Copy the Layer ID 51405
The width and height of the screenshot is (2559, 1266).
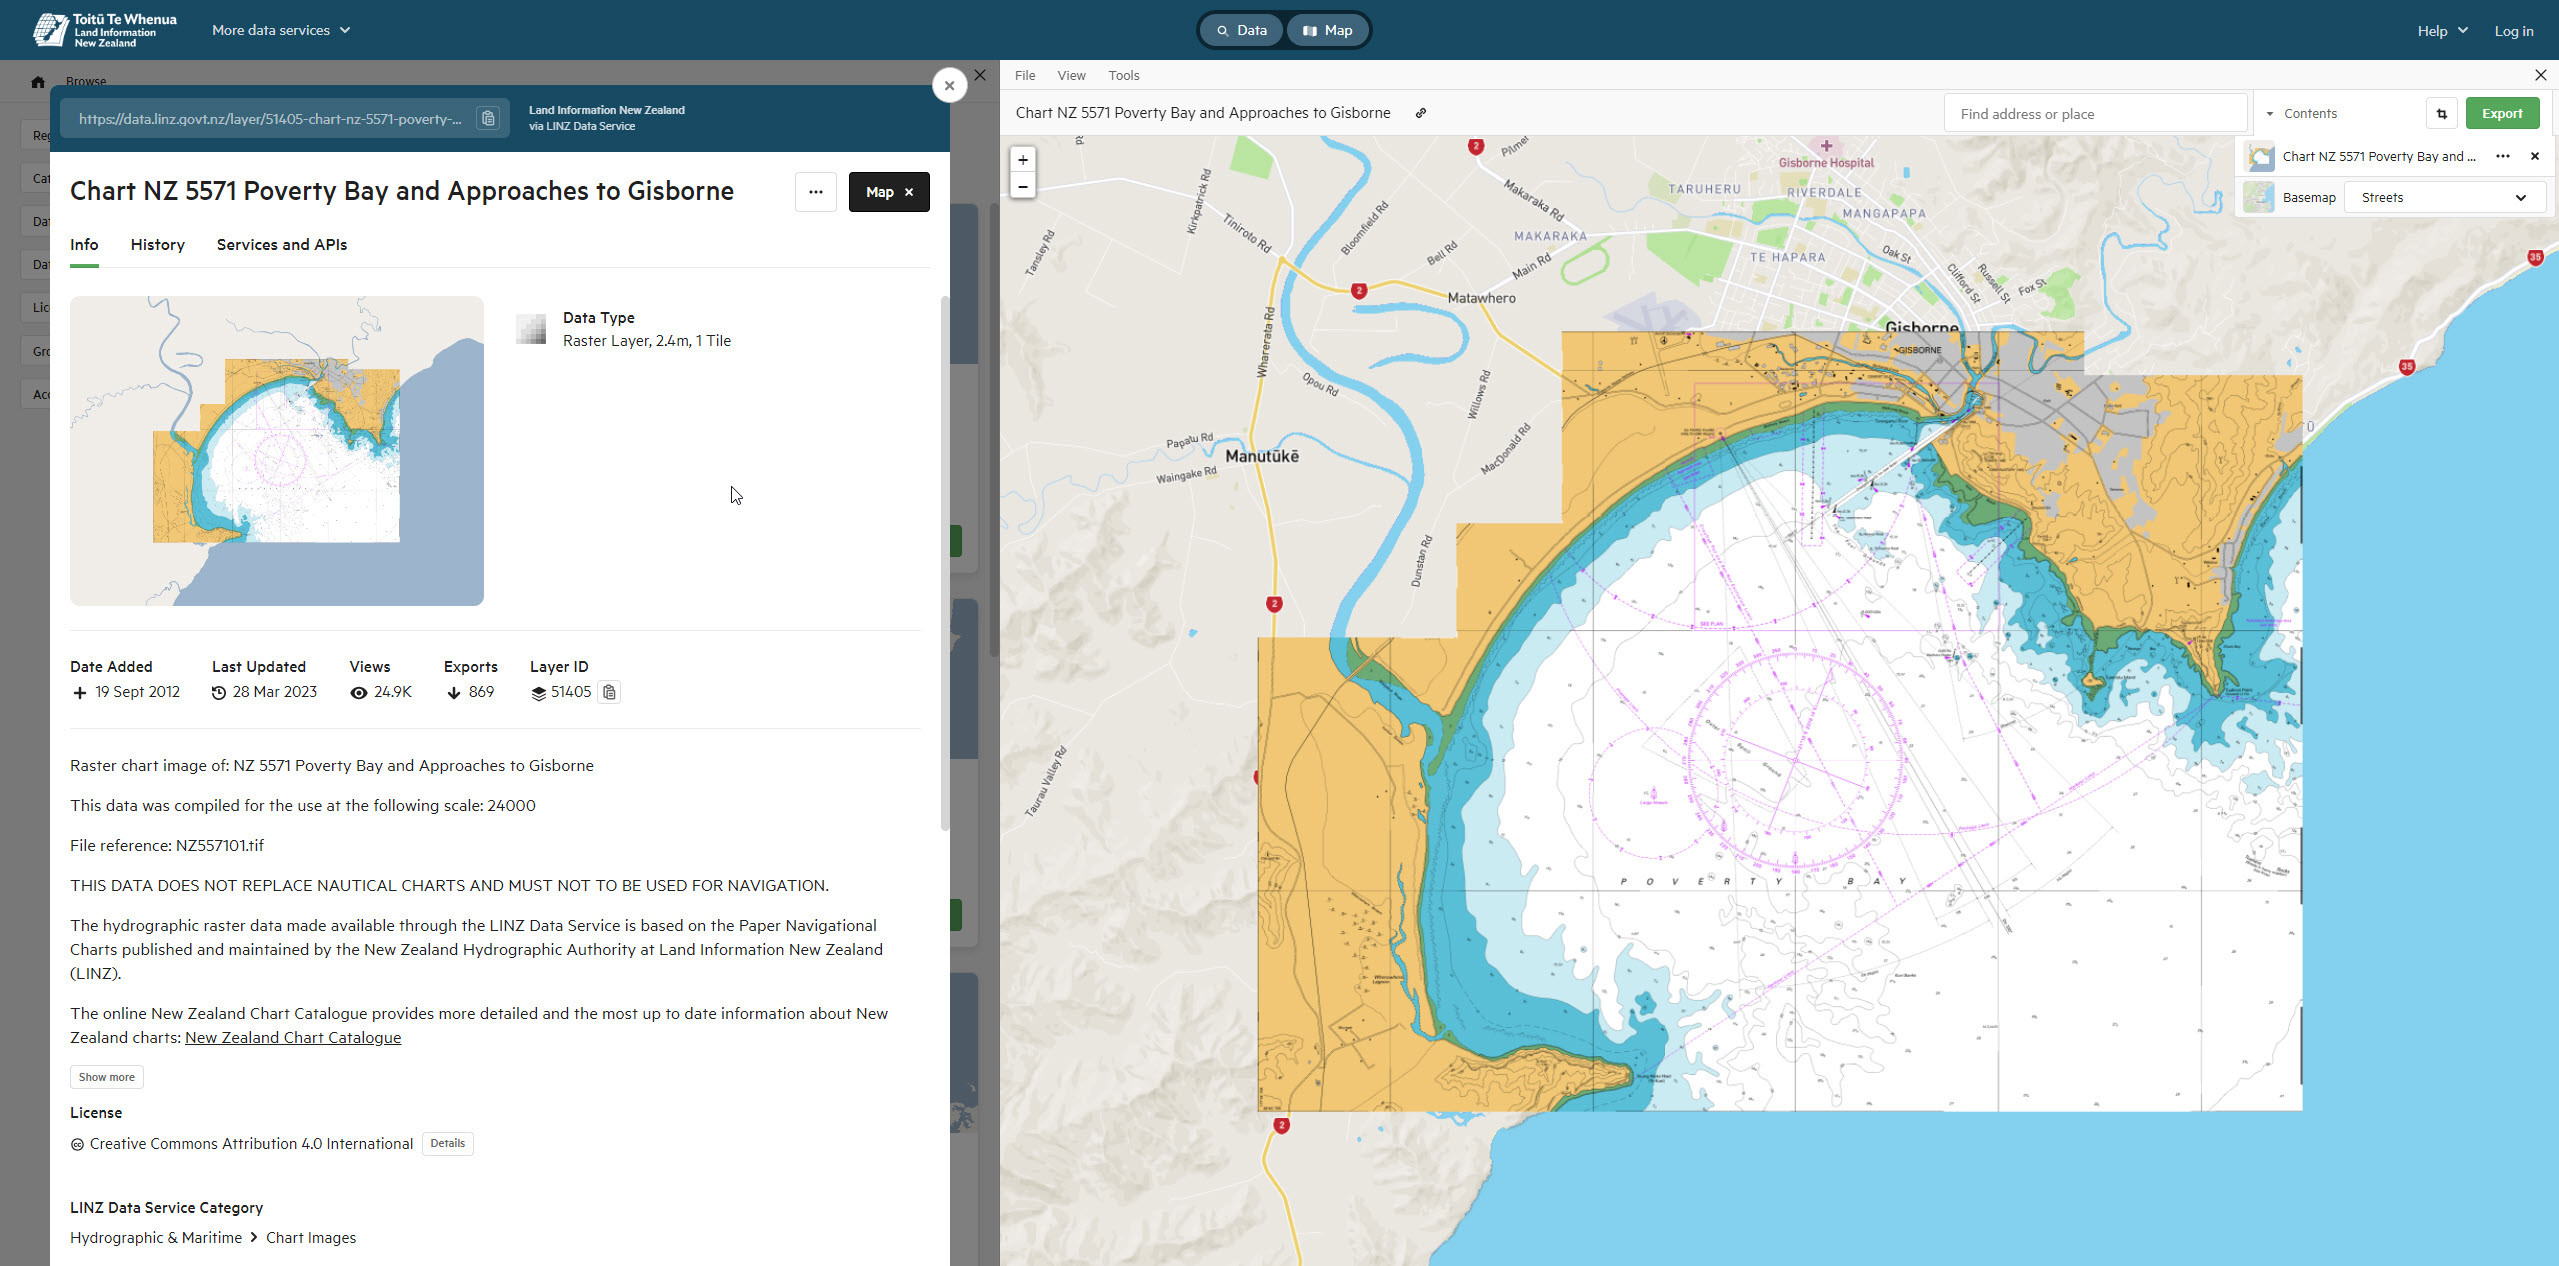pyautogui.click(x=609, y=692)
